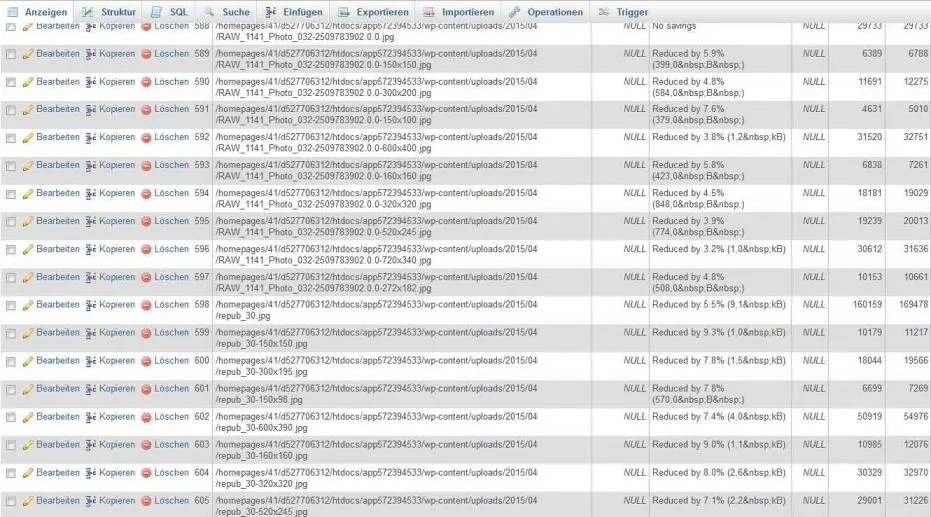Click the copy icon for row 600

click(x=90, y=361)
